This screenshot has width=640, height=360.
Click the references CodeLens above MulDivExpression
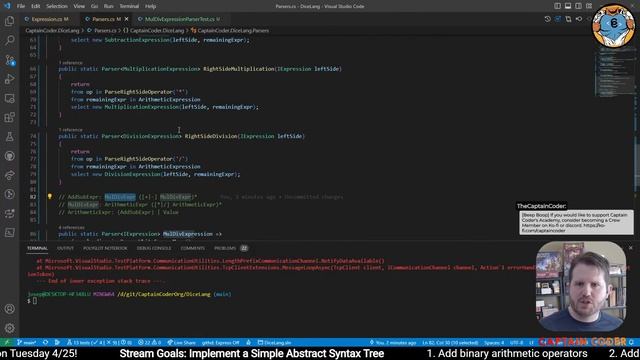coord(71,227)
